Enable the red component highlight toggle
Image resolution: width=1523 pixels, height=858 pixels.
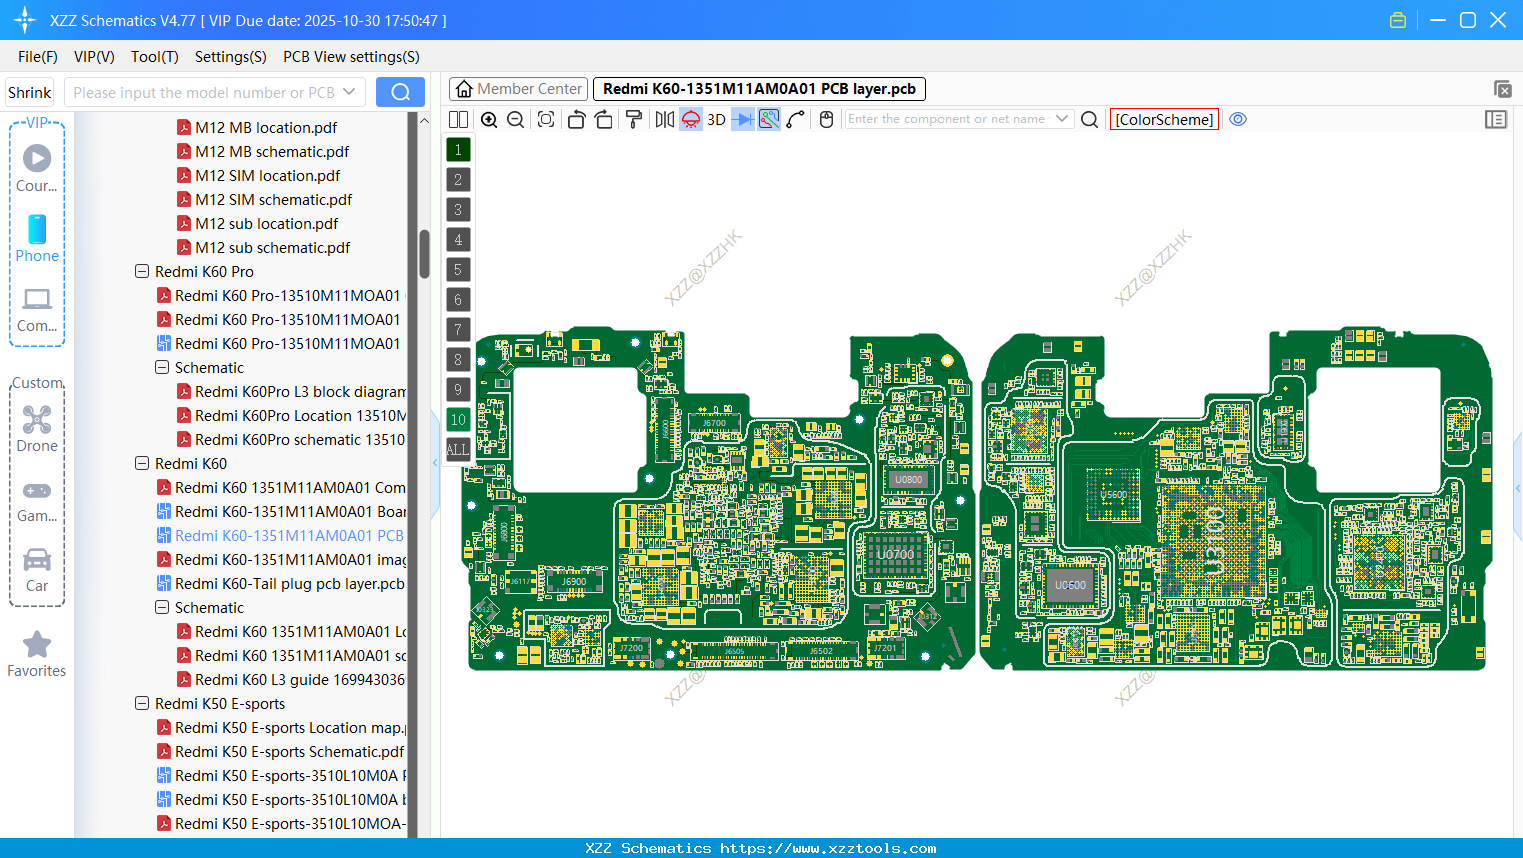point(690,119)
